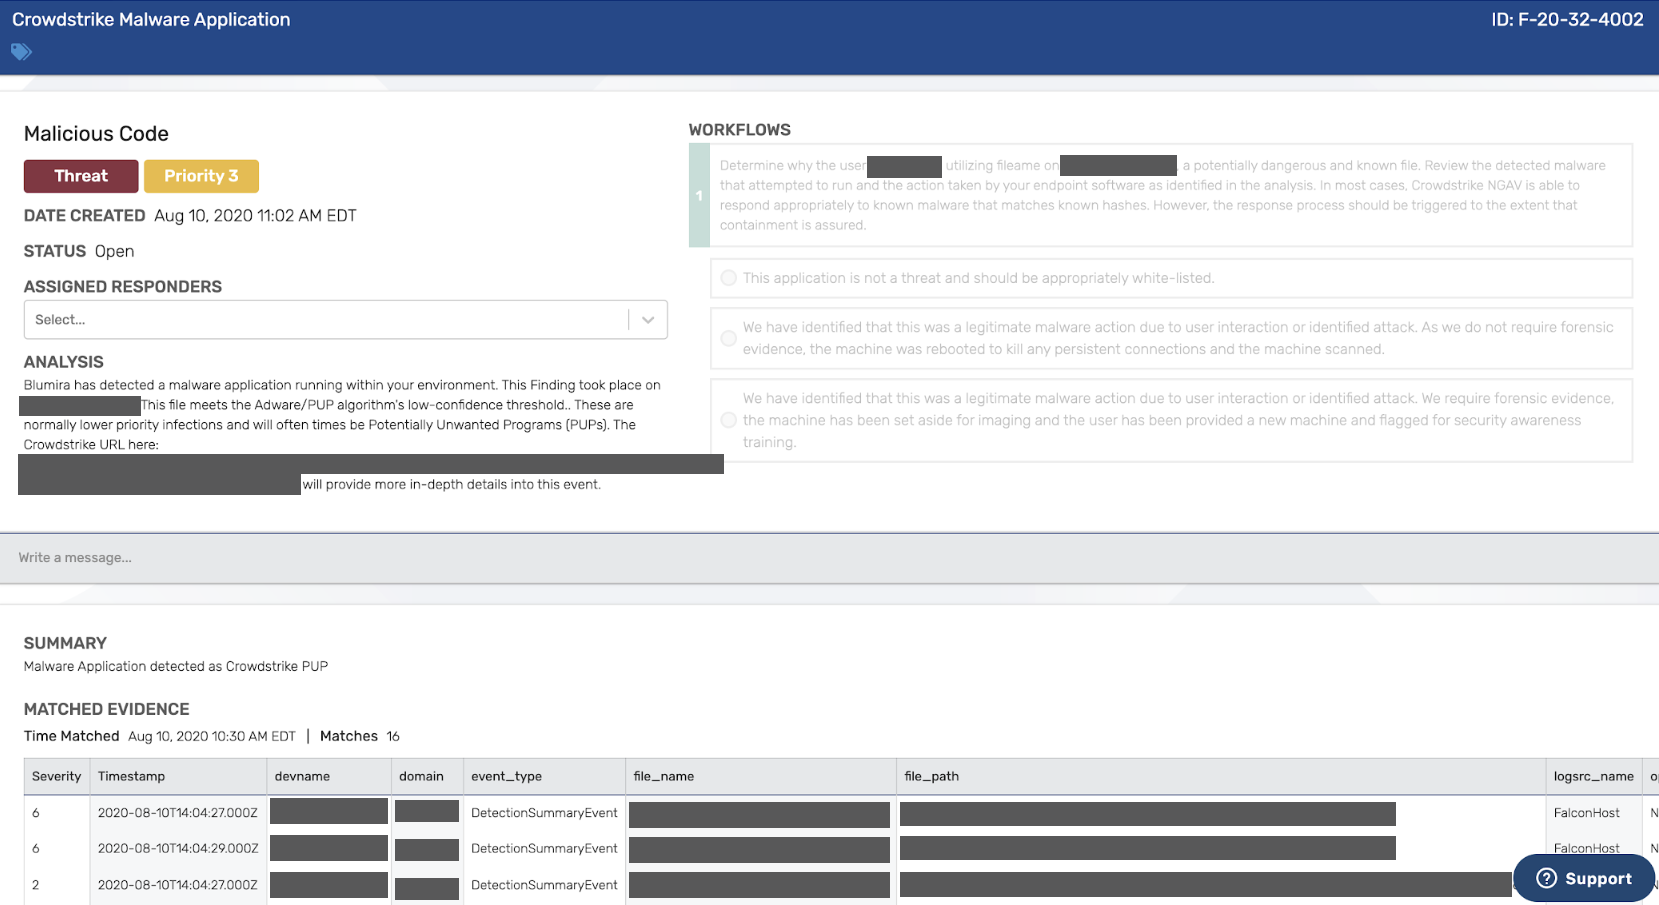Select timestamp 2020-08-10T14:04:29.000Z cell
The image size is (1659, 905).
point(178,849)
